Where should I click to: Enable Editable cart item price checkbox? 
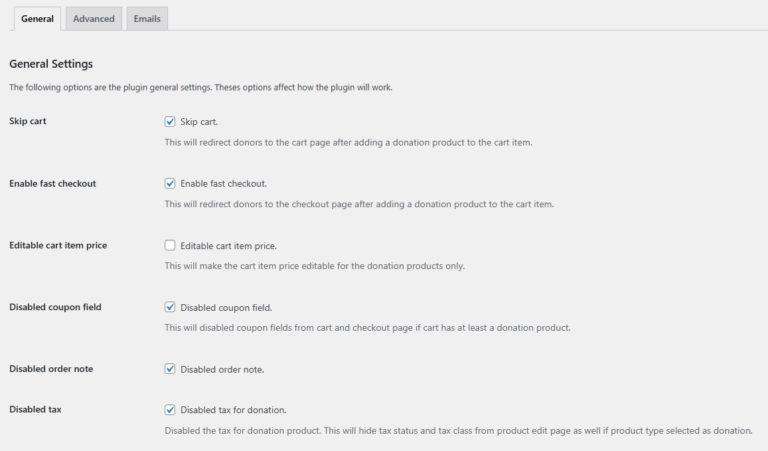(x=170, y=245)
